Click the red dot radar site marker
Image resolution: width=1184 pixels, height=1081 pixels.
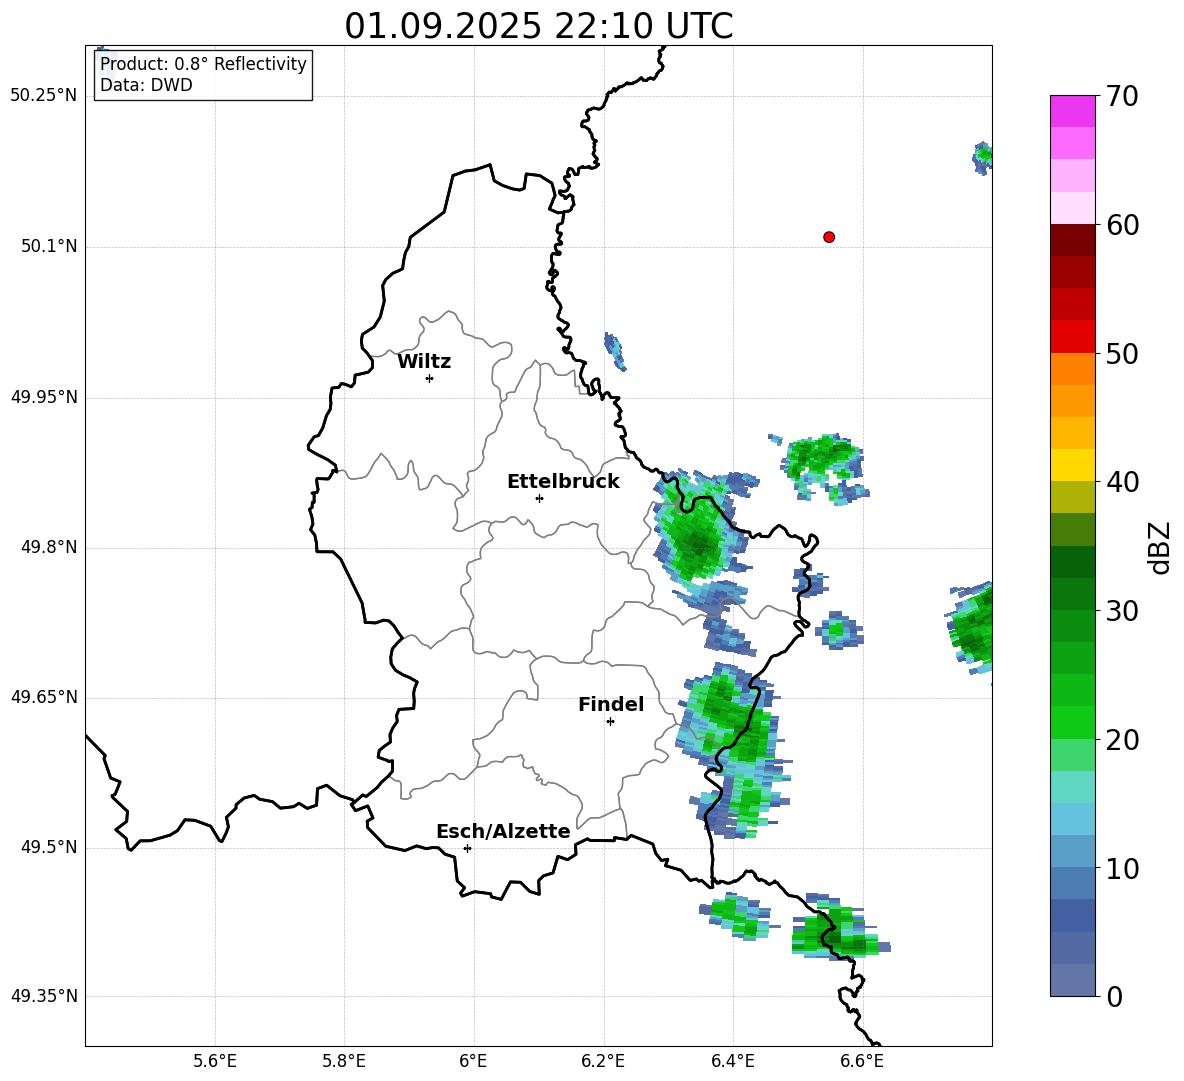pyautogui.click(x=828, y=237)
